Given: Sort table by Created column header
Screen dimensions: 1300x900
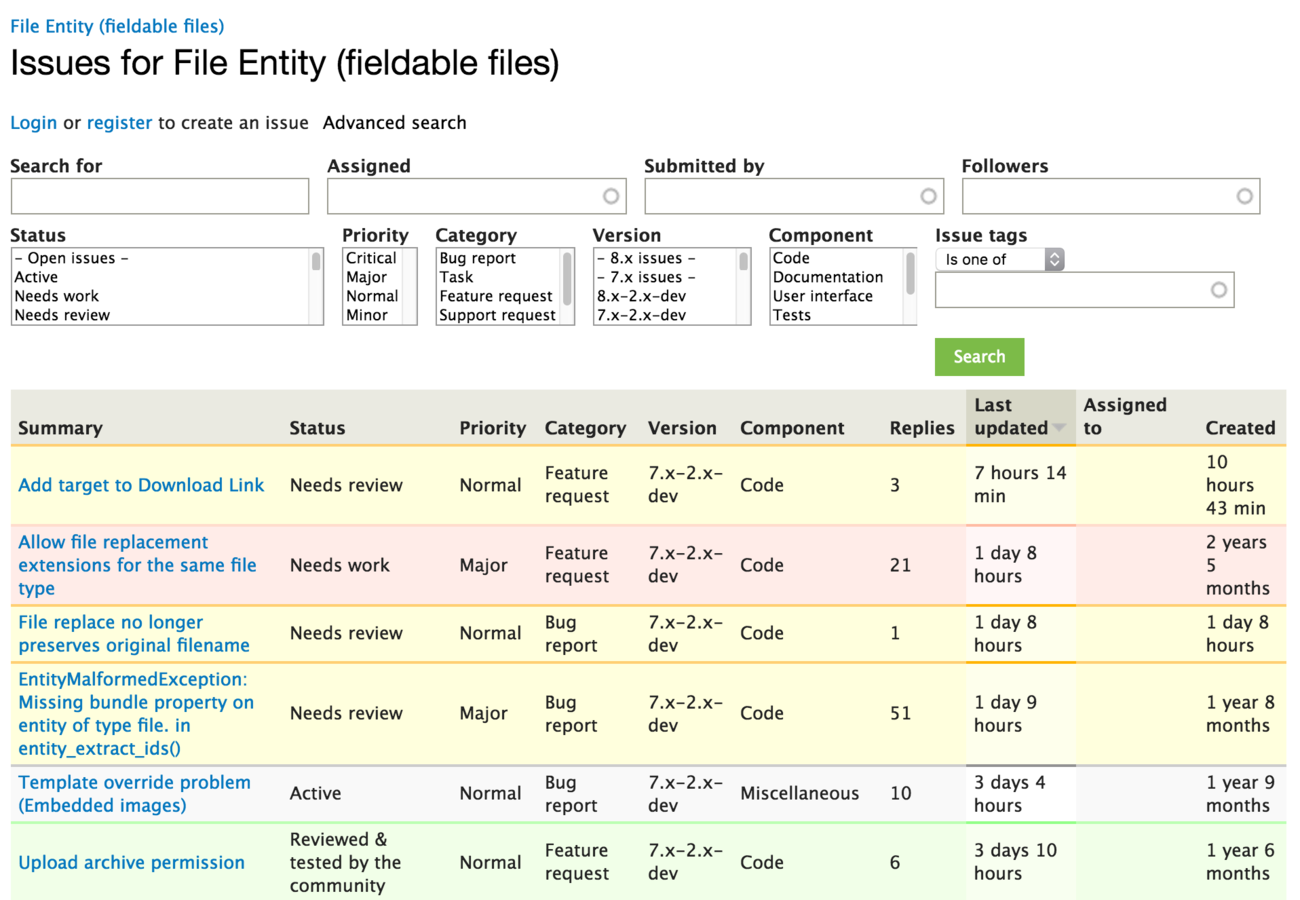Looking at the screenshot, I should [1240, 428].
